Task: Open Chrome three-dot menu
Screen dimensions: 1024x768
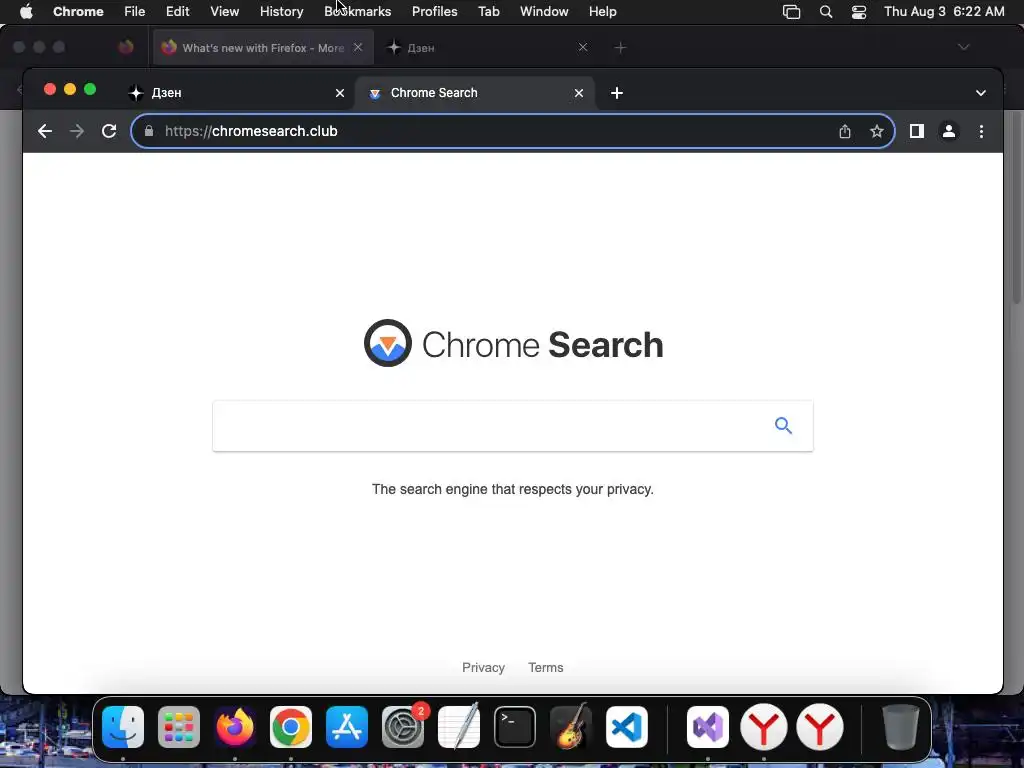Action: (x=981, y=131)
